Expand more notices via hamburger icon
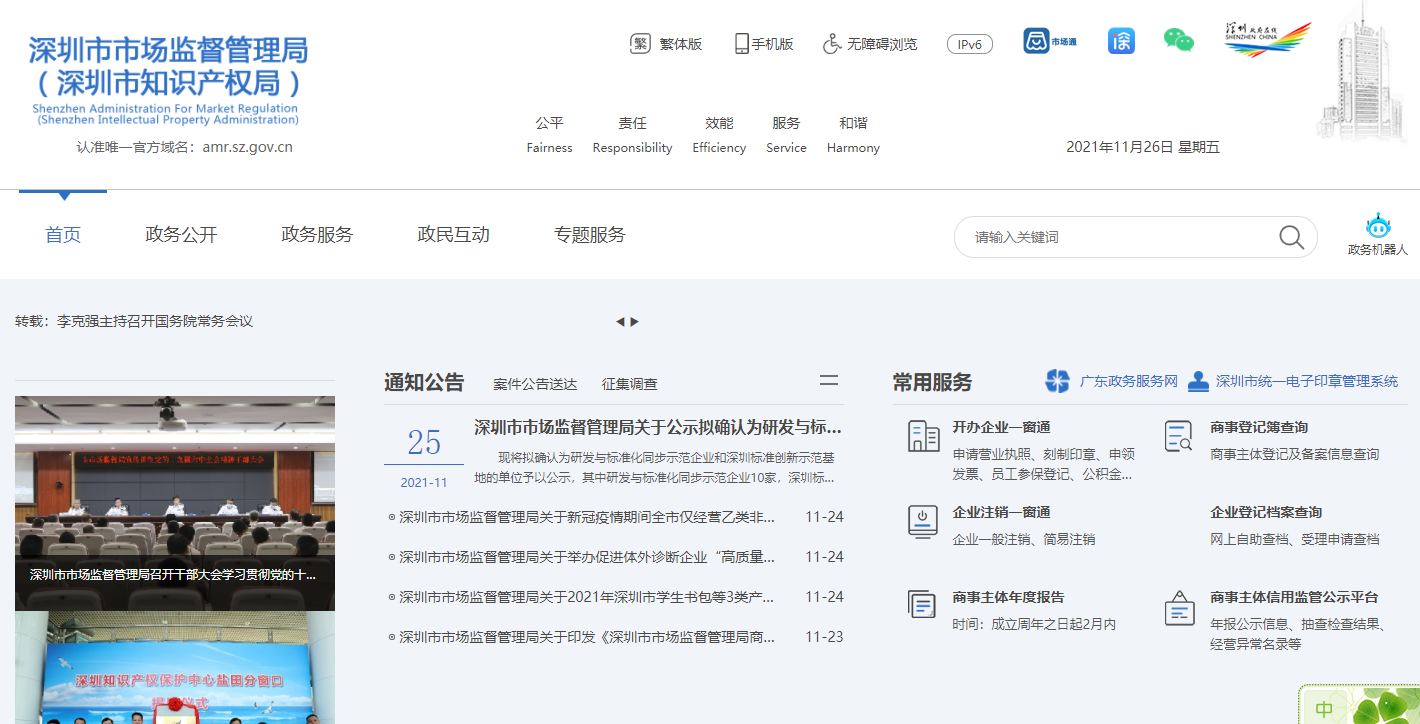This screenshot has width=1420, height=724. click(828, 381)
